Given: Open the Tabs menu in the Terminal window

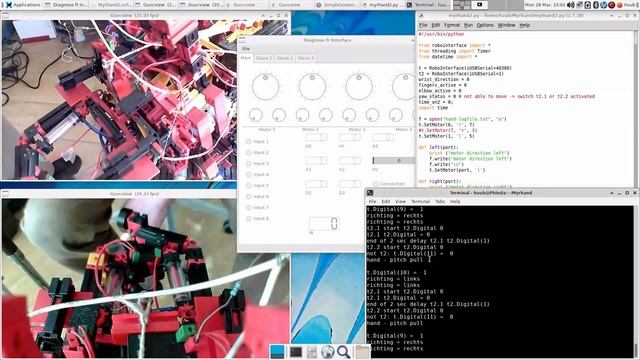Looking at the screenshot, I should [x=440, y=202].
